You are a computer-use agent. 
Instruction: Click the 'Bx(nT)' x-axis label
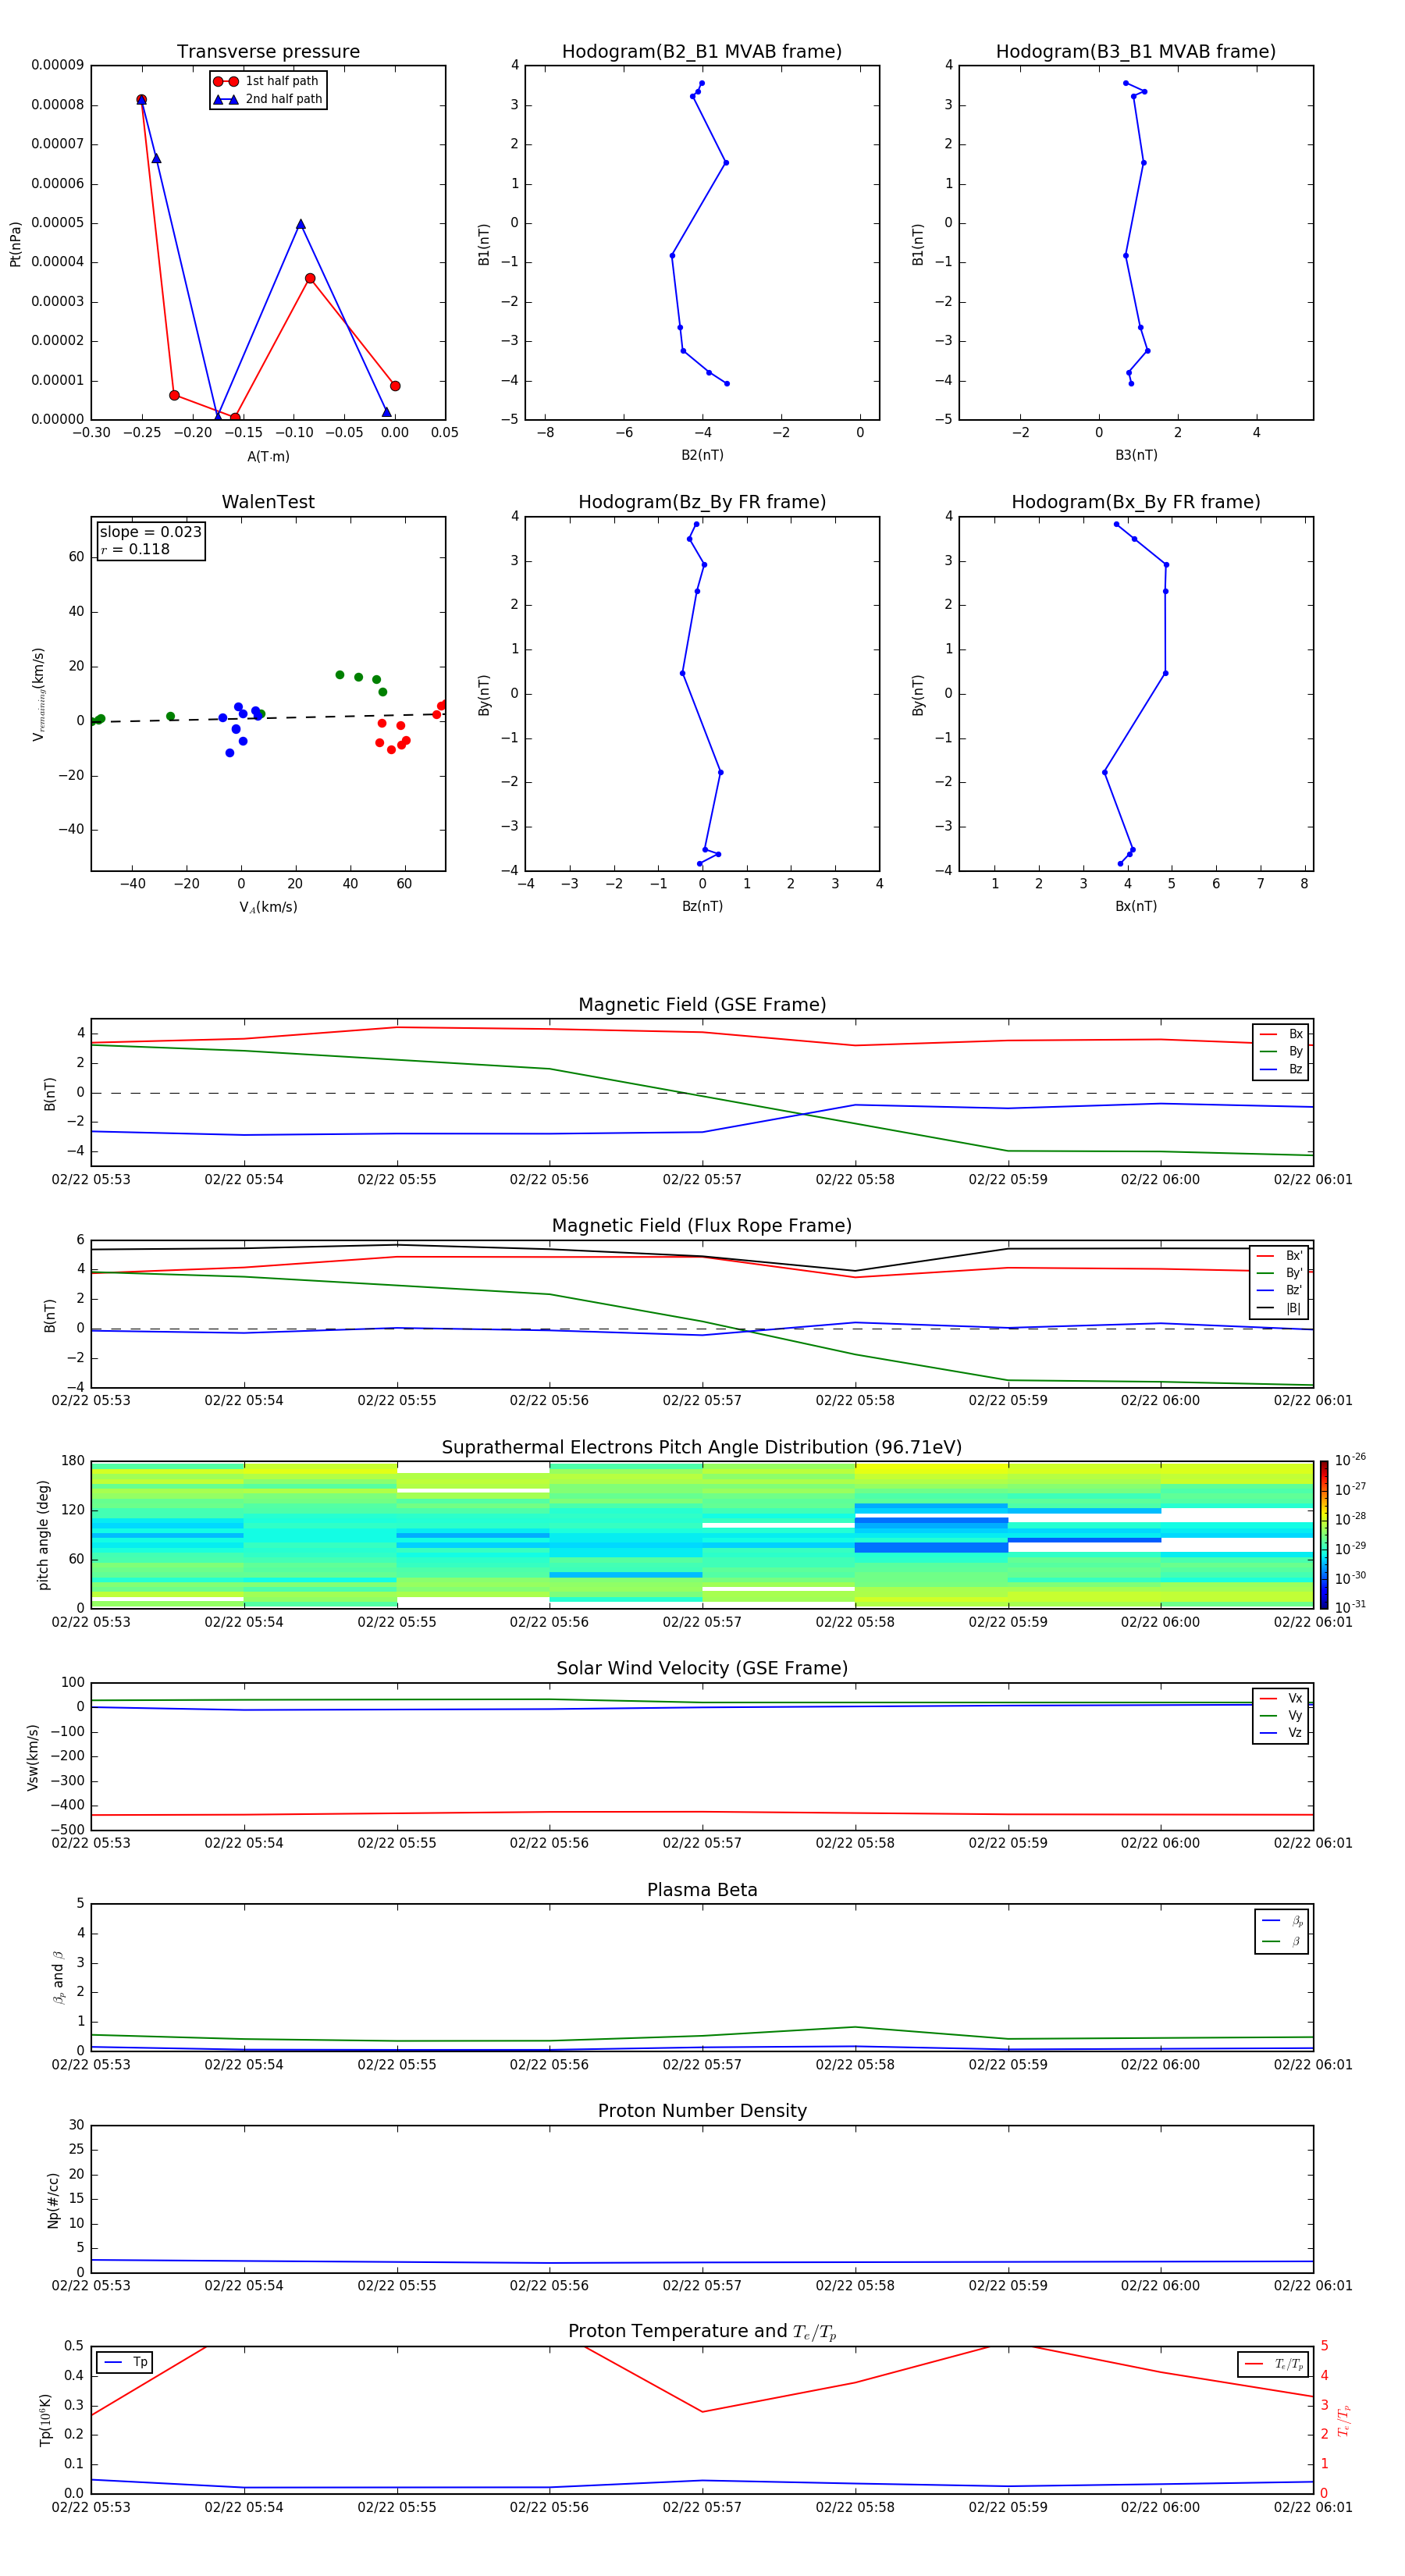click(1136, 906)
